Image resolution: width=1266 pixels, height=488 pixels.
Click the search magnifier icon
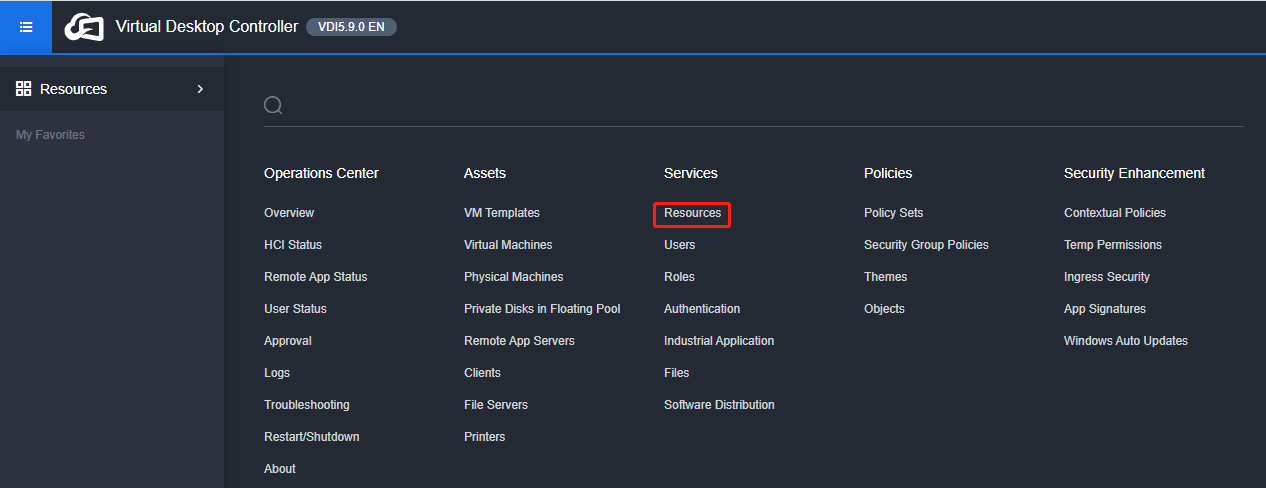(x=273, y=106)
